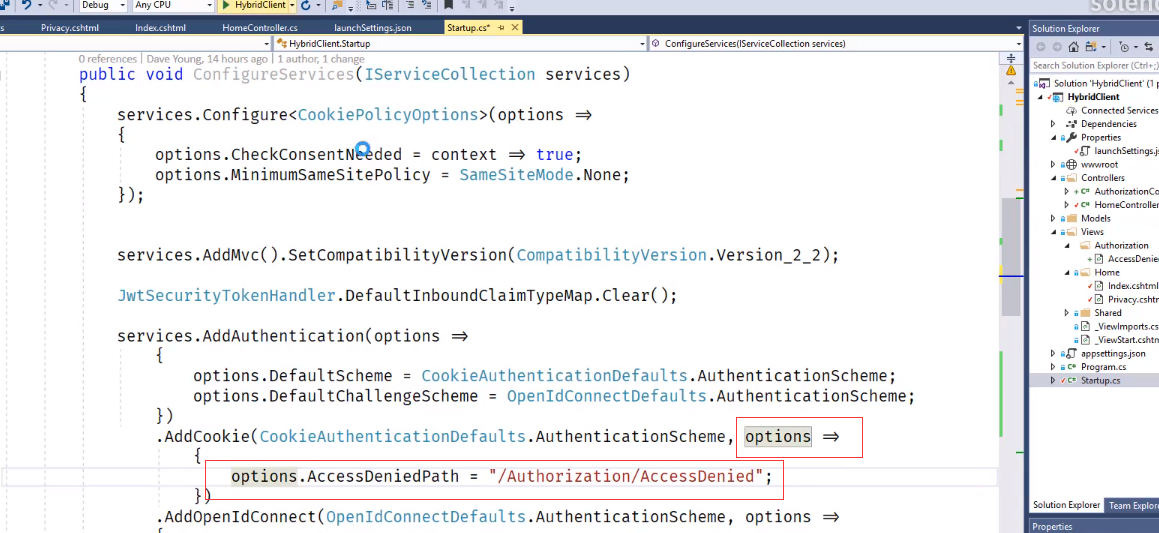Click the Sync with Active Document icon
Image resolution: width=1159 pixels, height=533 pixels.
coord(1147,47)
